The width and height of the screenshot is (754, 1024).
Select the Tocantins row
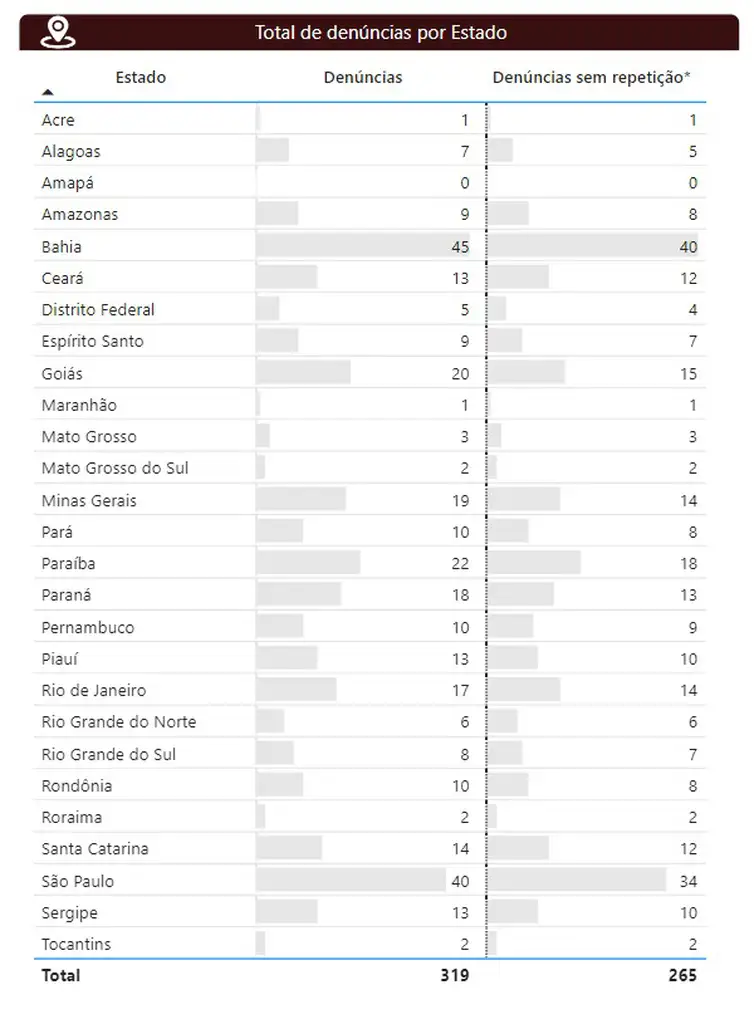pos(76,944)
